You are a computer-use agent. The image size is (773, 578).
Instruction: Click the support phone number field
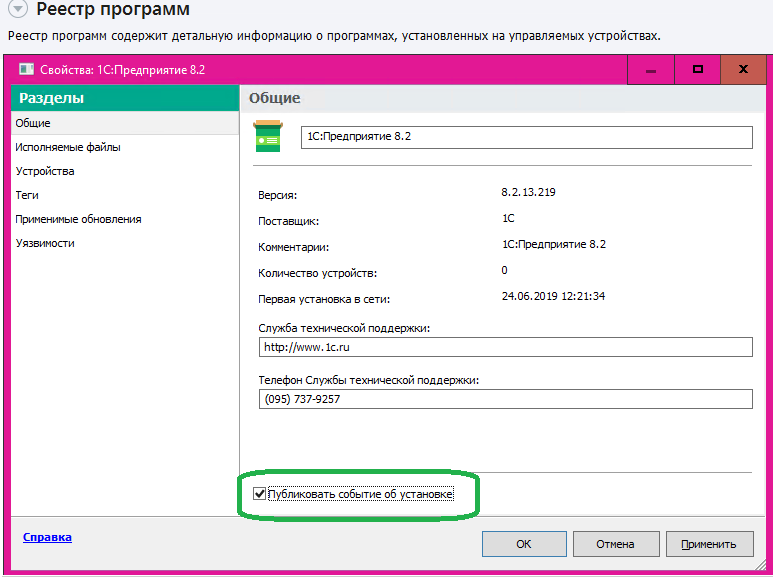pyautogui.click(x=505, y=399)
